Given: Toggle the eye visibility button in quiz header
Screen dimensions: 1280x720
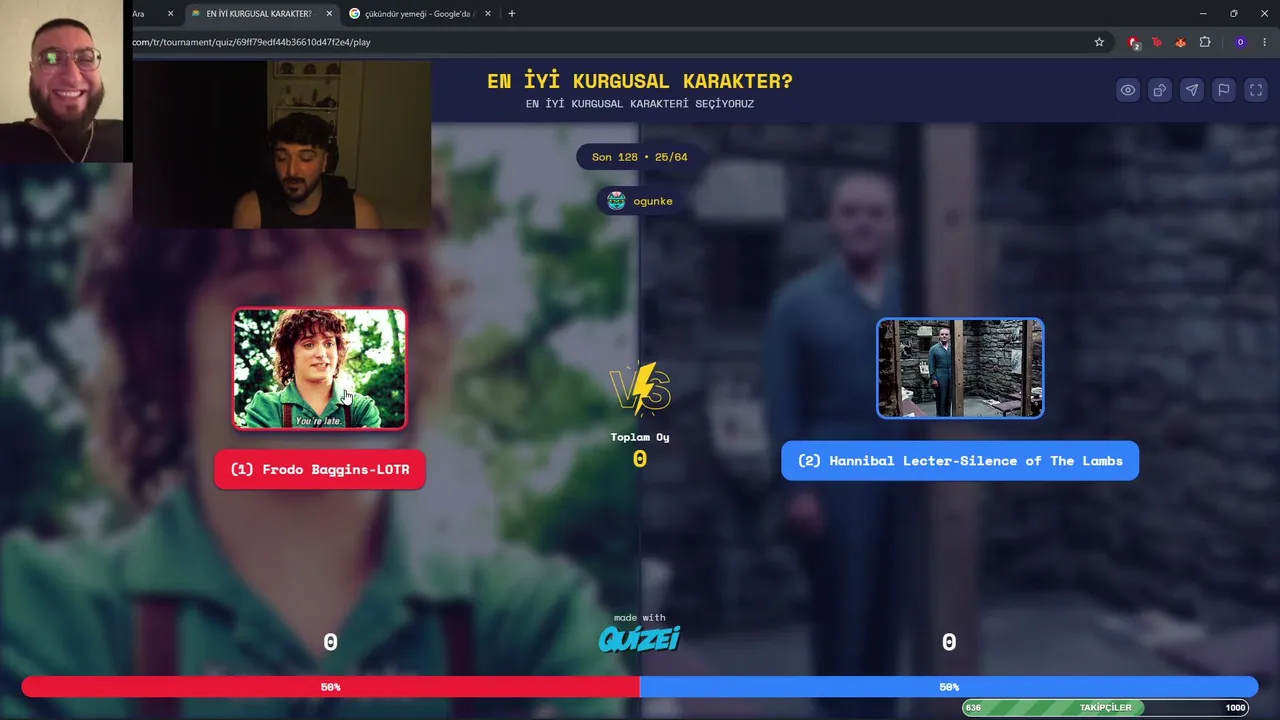Looking at the screenshot, I should [x=1128, y=90].
